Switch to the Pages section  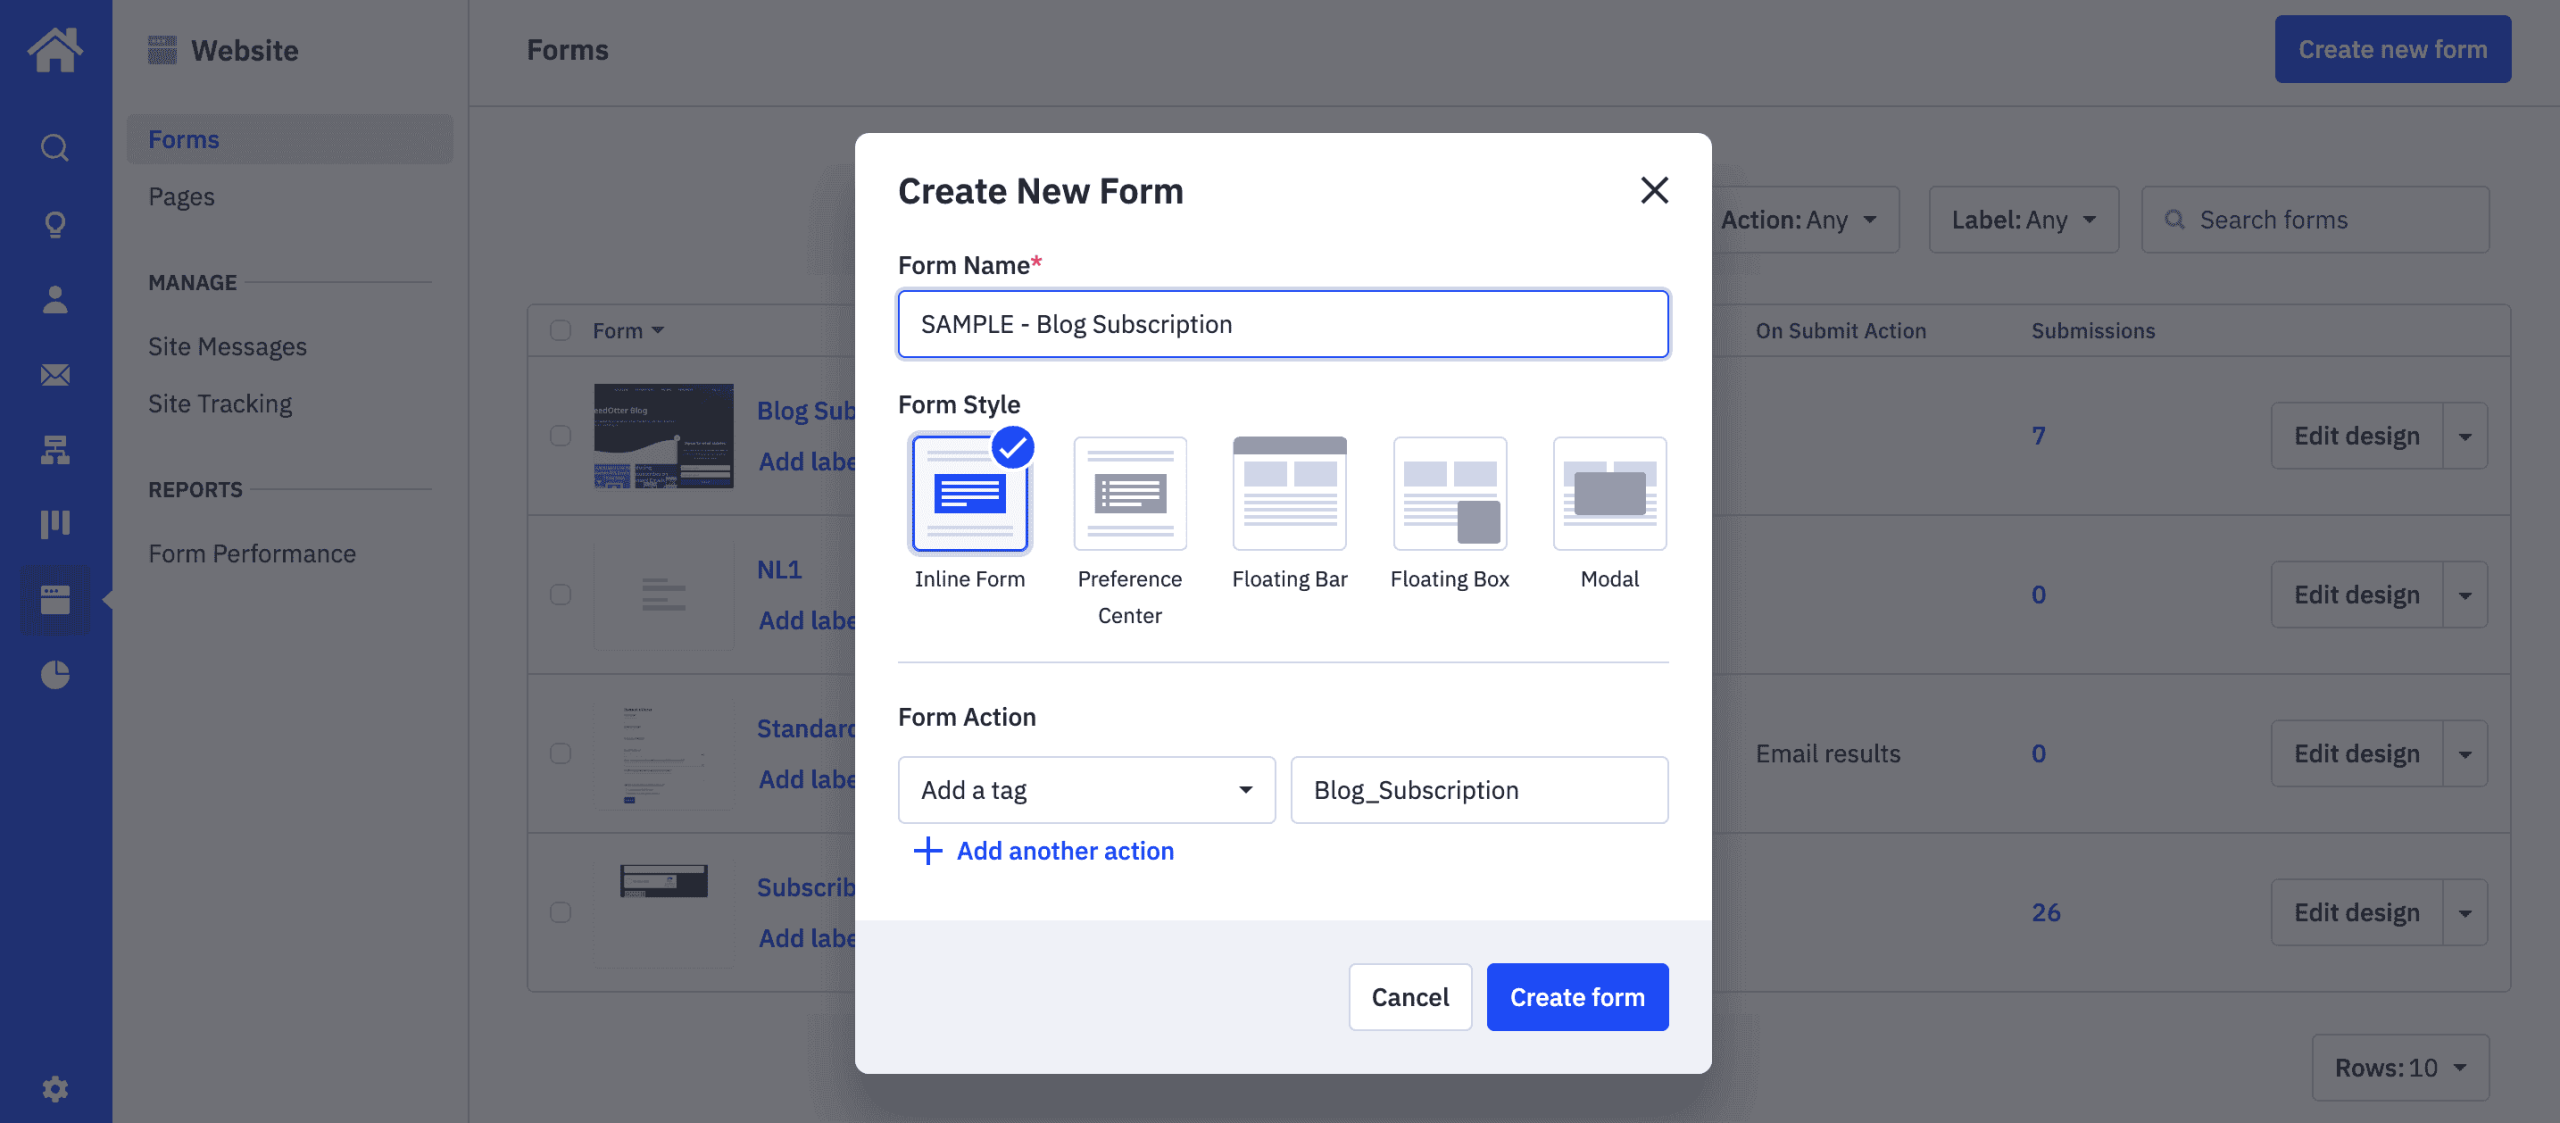(x=181, y=196)
